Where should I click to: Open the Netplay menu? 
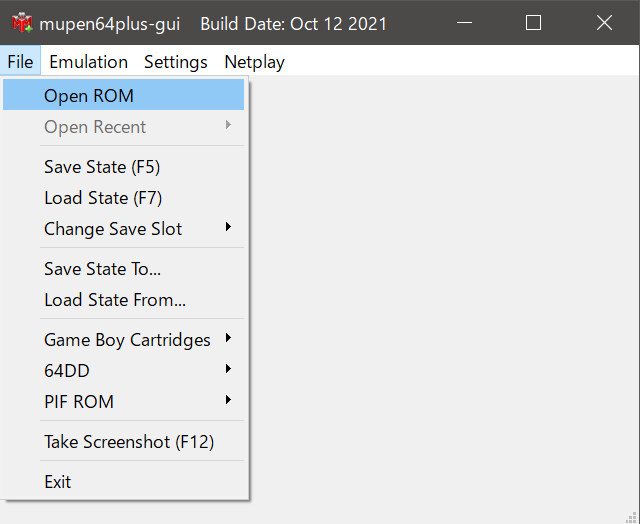pos(255,62)
